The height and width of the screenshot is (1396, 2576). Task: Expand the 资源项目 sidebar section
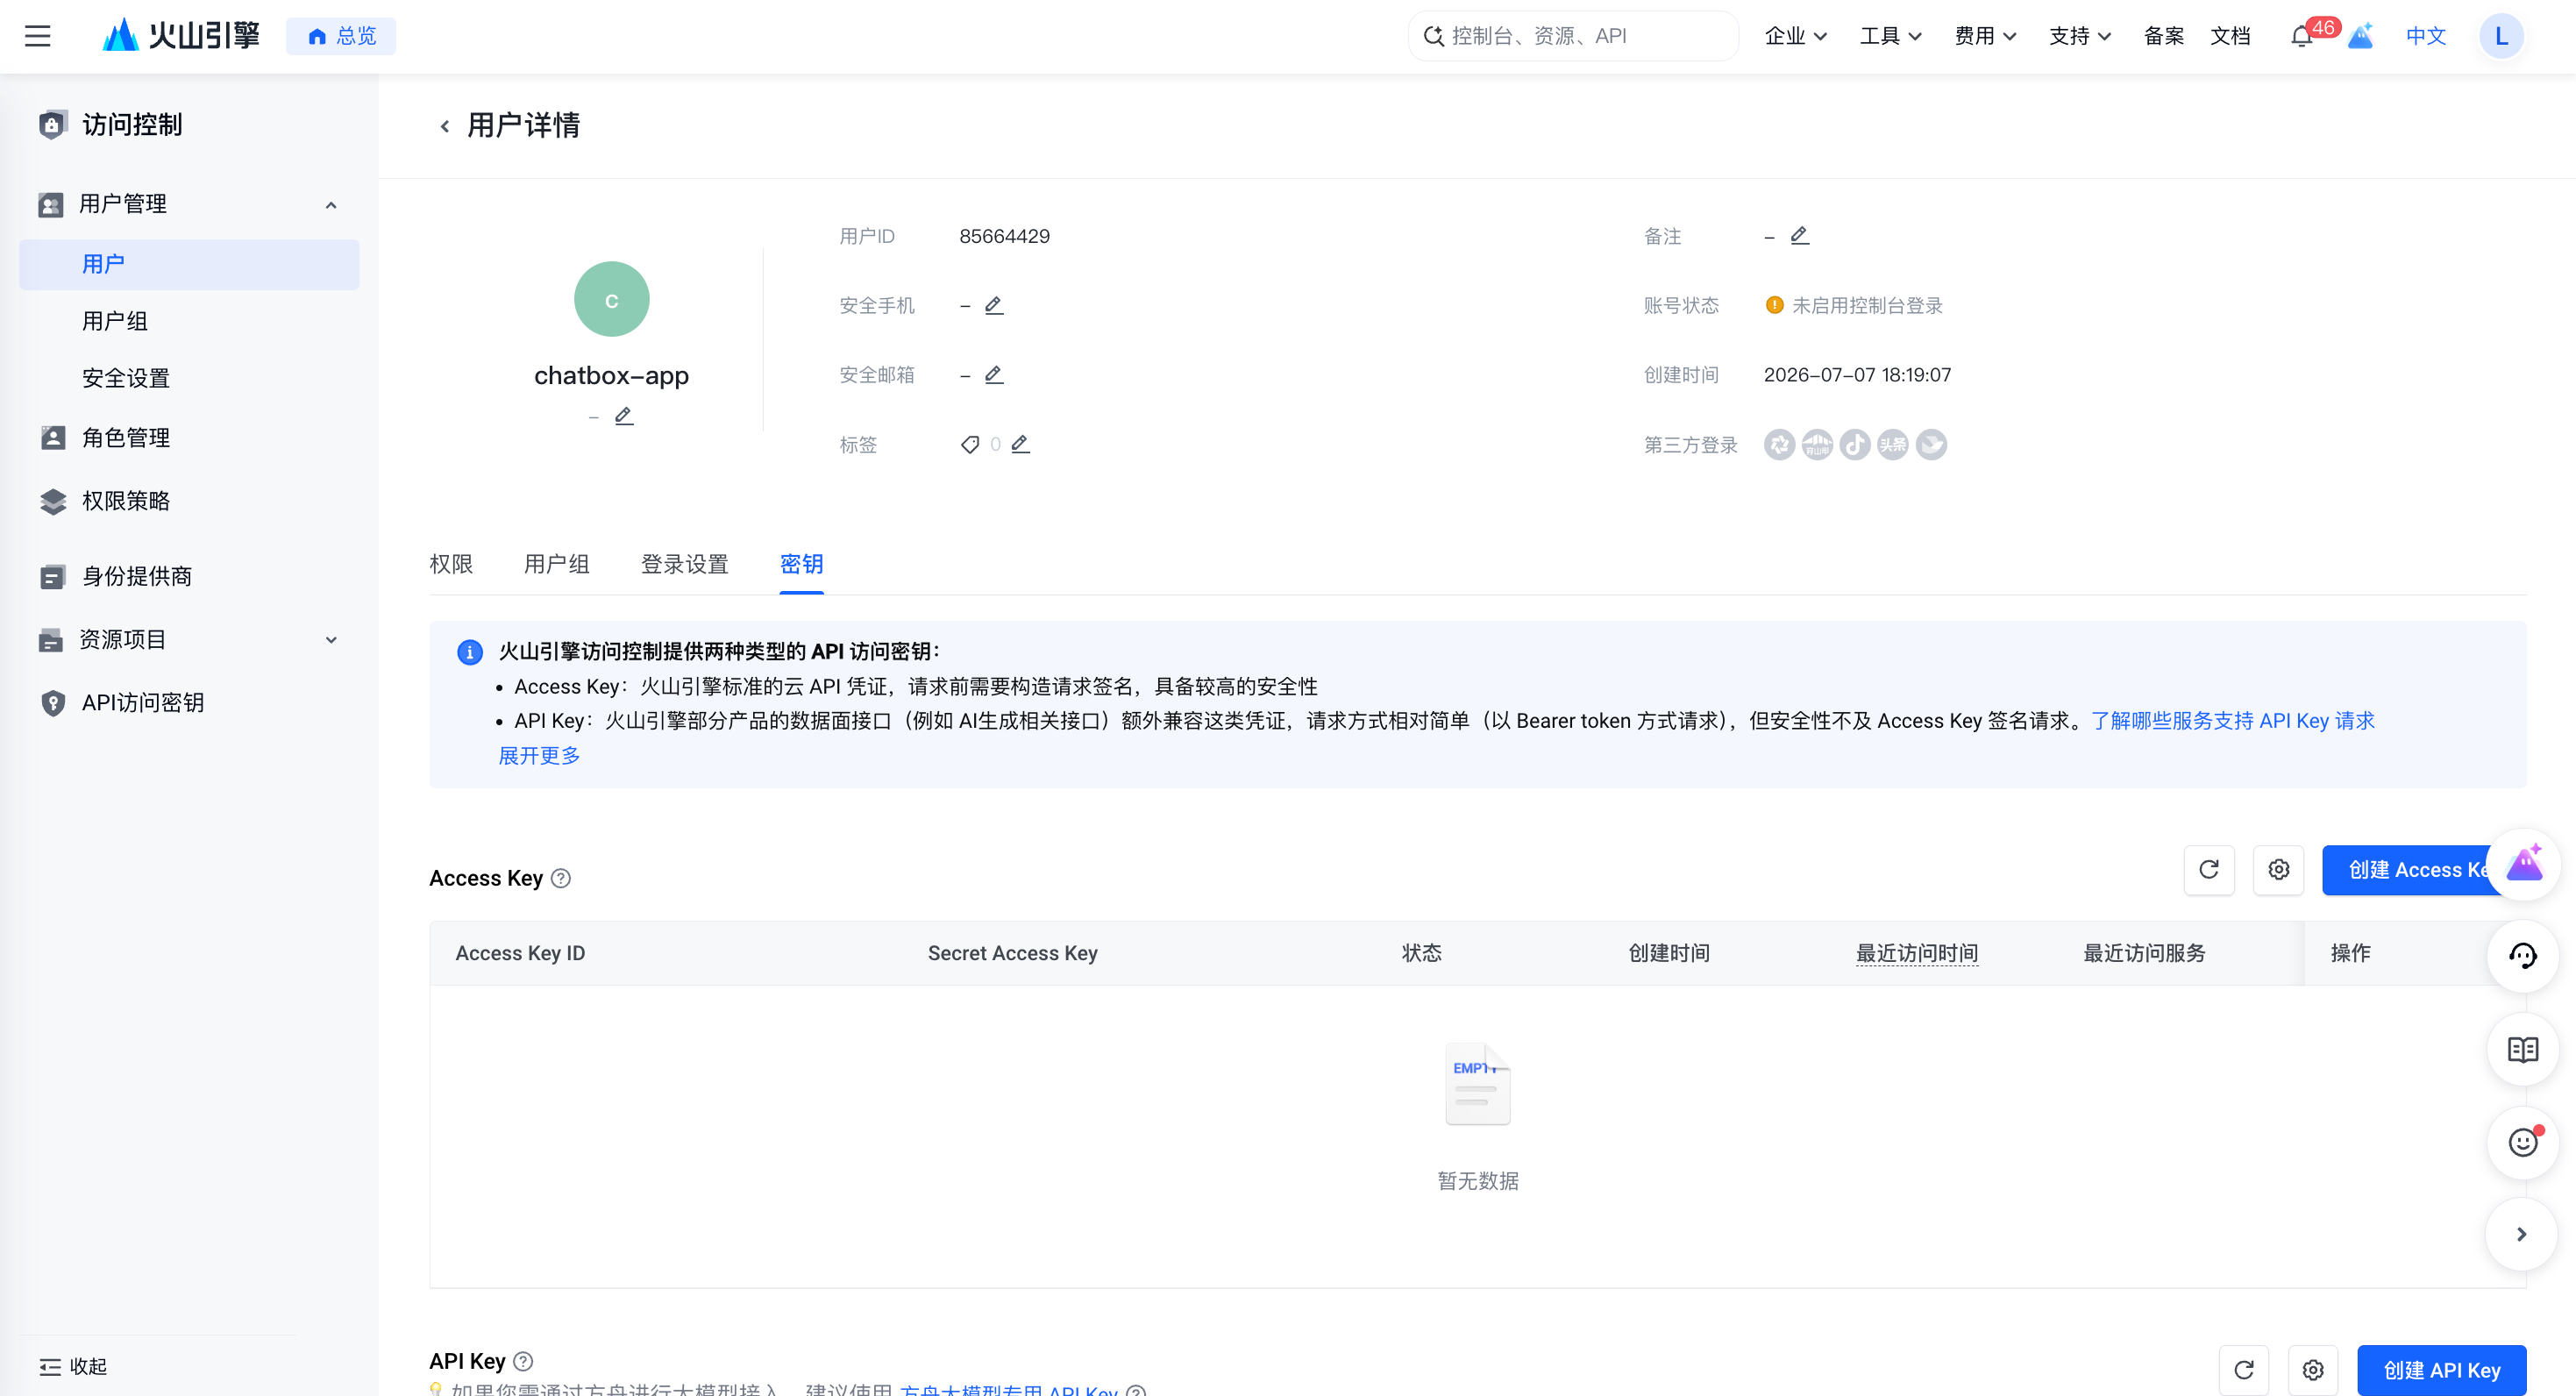coord(331,640)
